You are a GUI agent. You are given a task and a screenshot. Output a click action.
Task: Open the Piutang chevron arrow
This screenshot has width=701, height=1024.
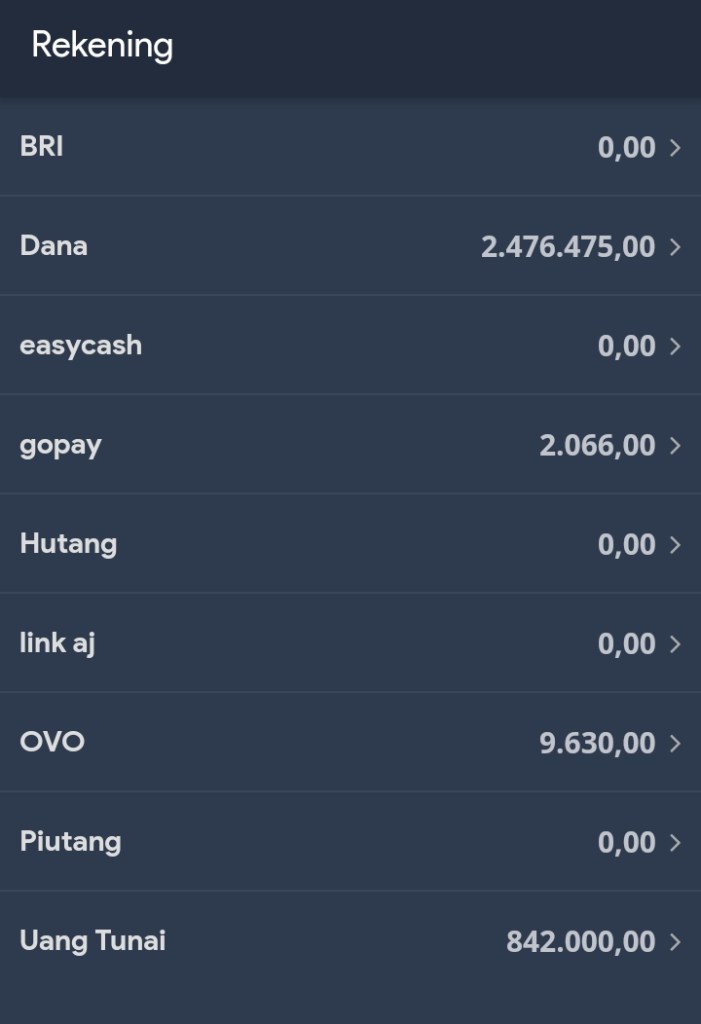tap(675, 843)
